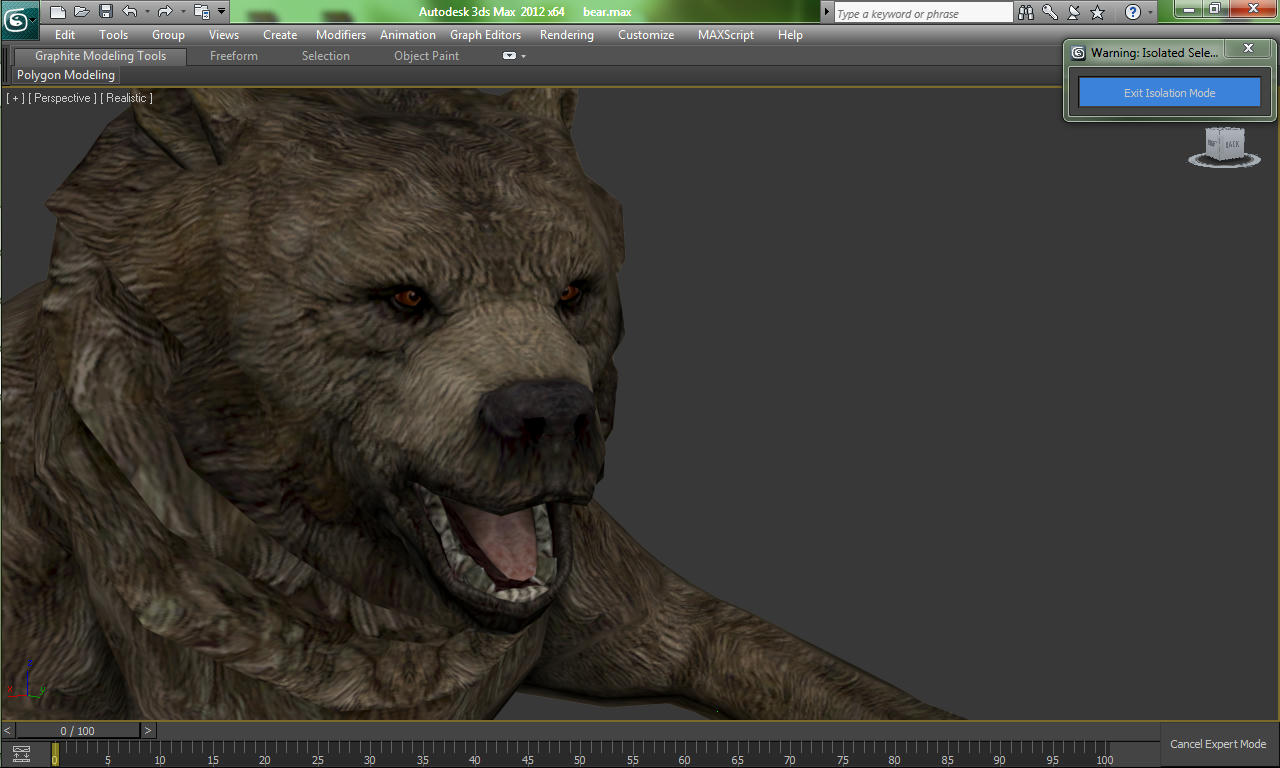Open Subscription Center key icon
This screenshot has width=1280, height=768.
[1050, 12]
